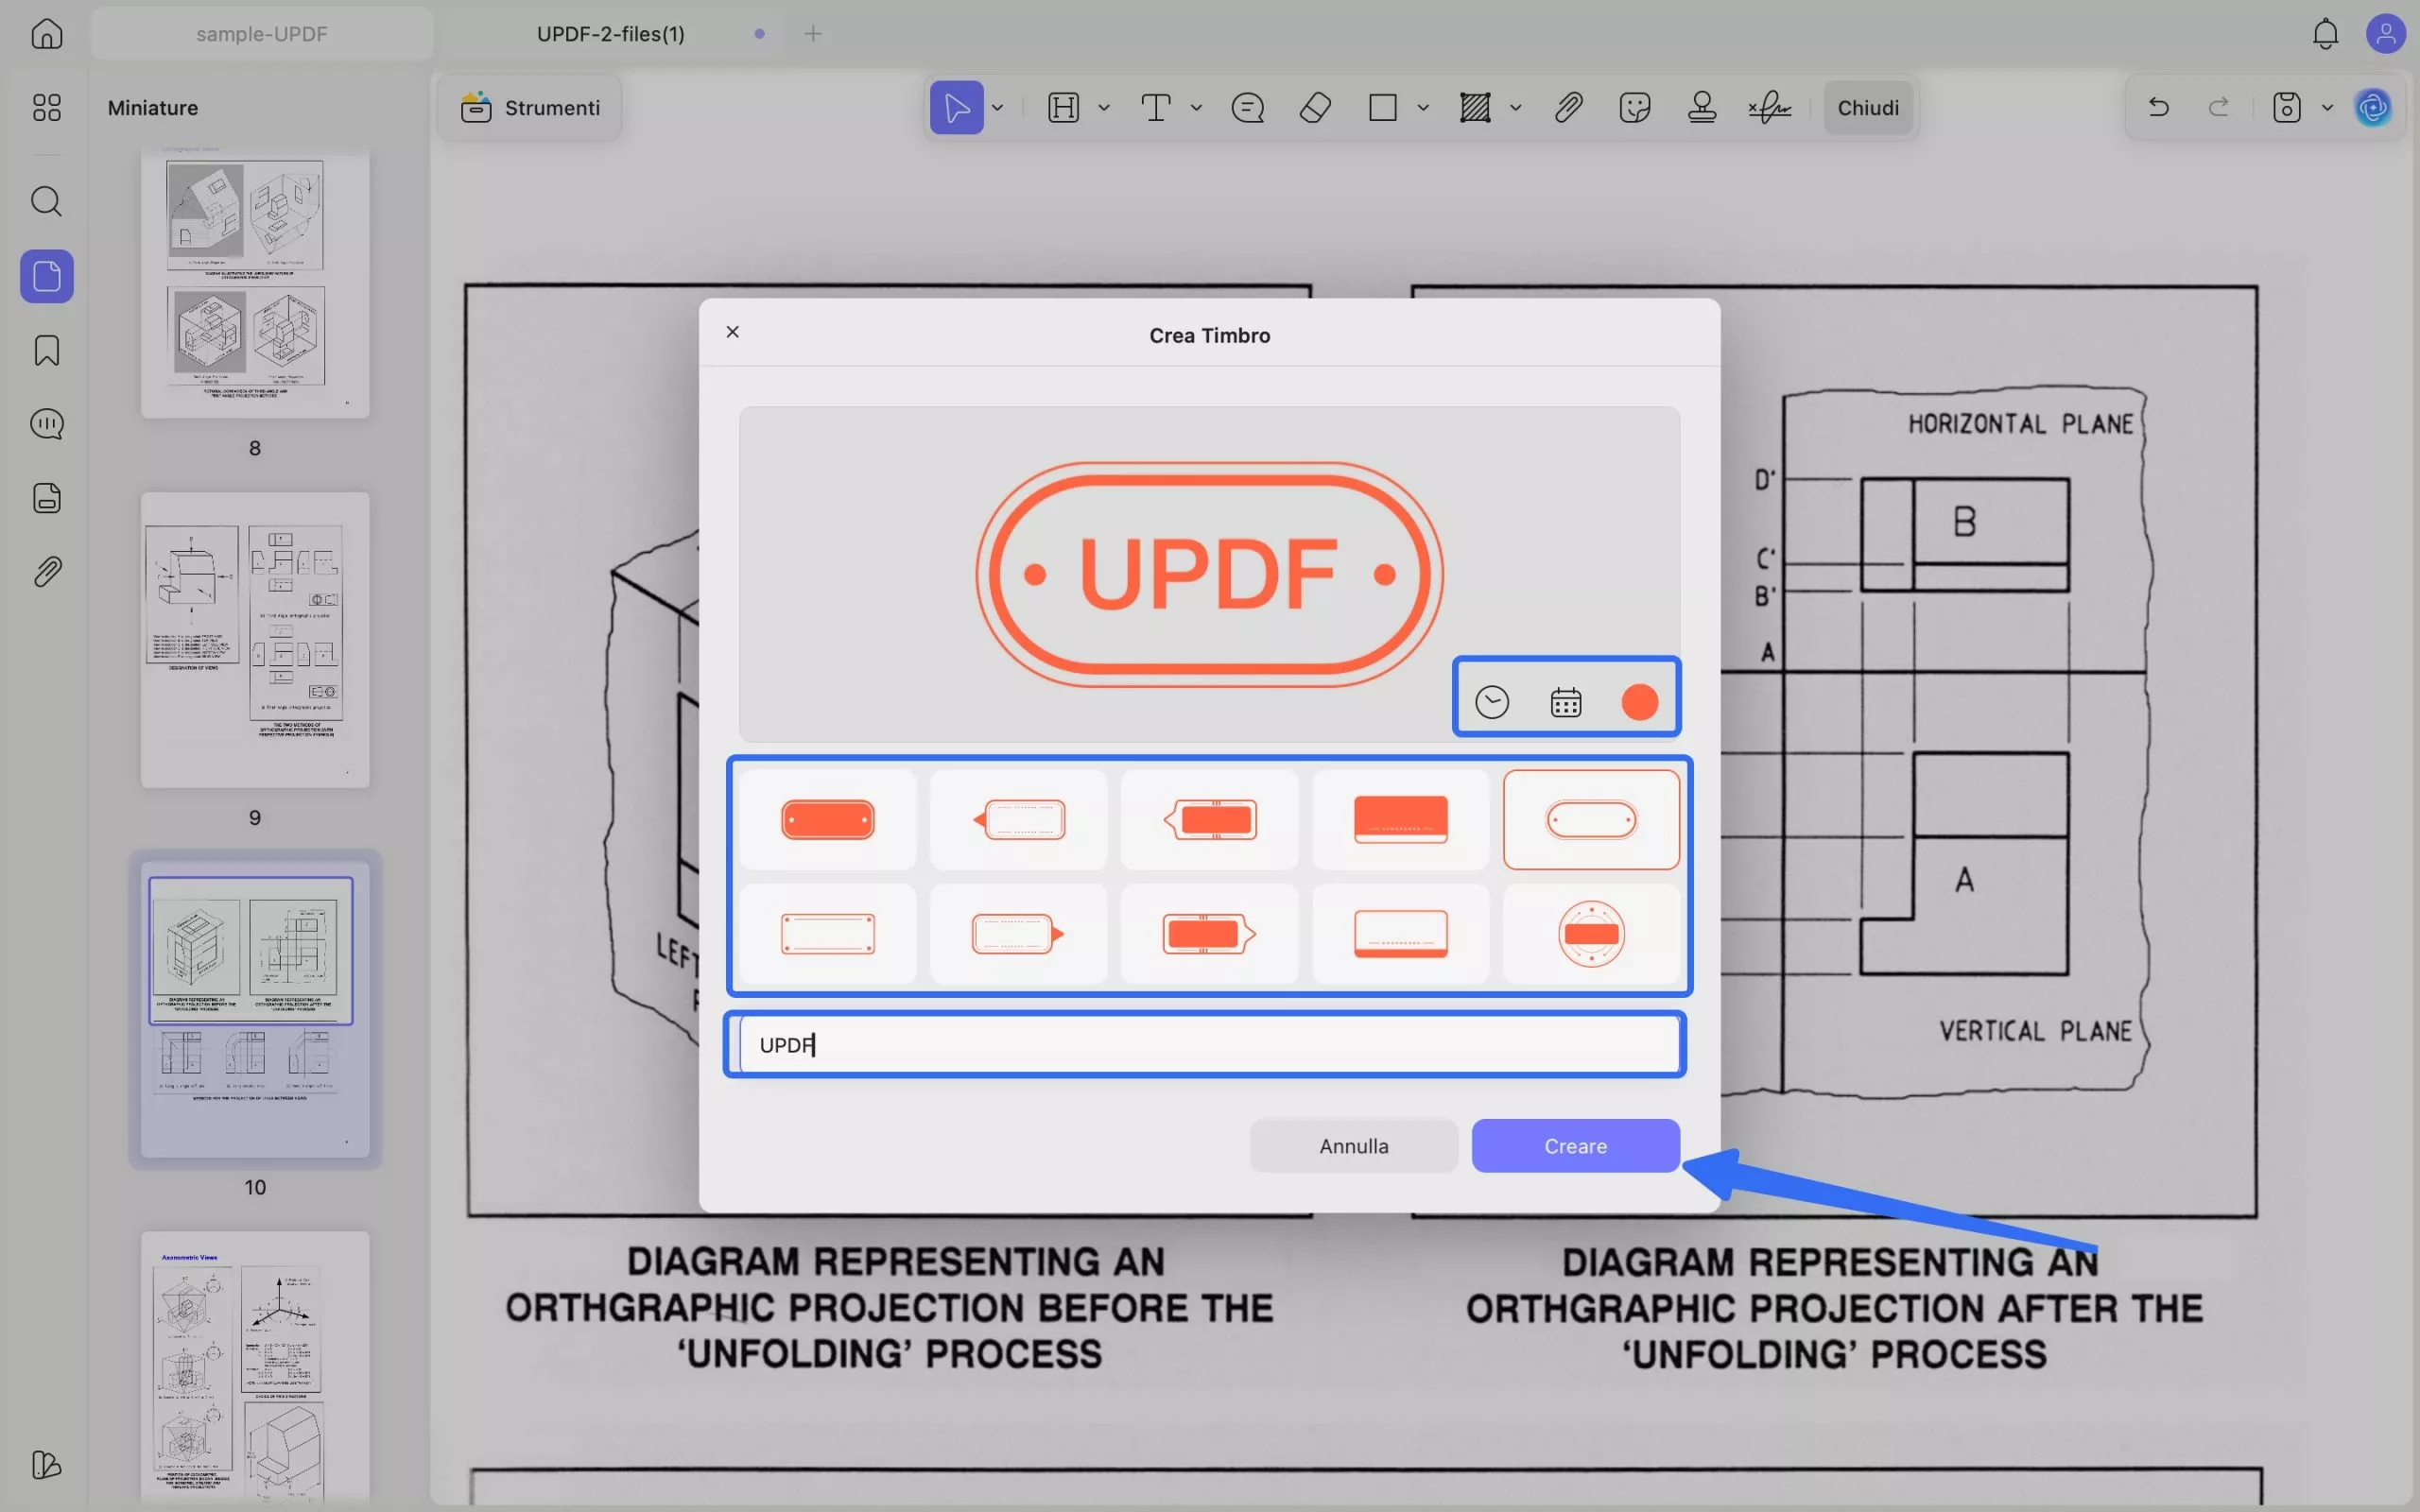Open the bookmarks panel in sidebar
Screen dimensions: 2420x1512
[46, 350]
